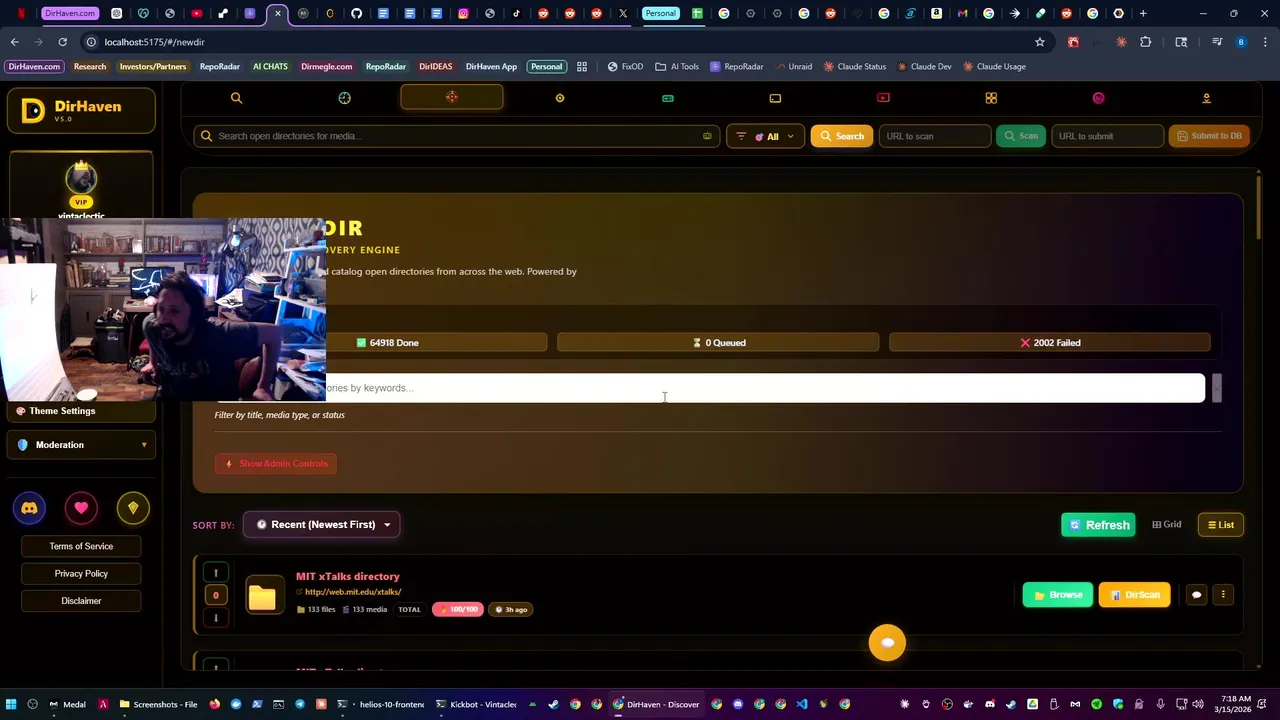The image size is (1280, 720).
Task: Open Theme Settings in sidebar
Action: [x=81, y=411]
